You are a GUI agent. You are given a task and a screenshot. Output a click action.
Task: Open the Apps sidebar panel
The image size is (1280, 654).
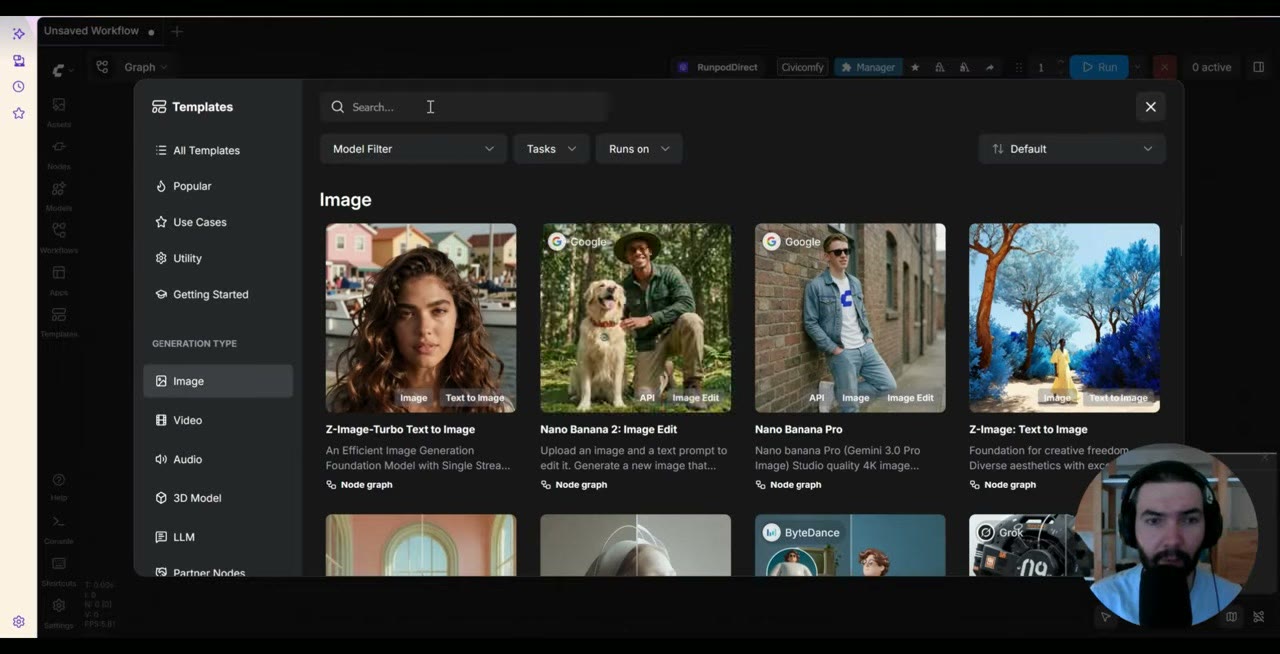[x=59, y=280]
